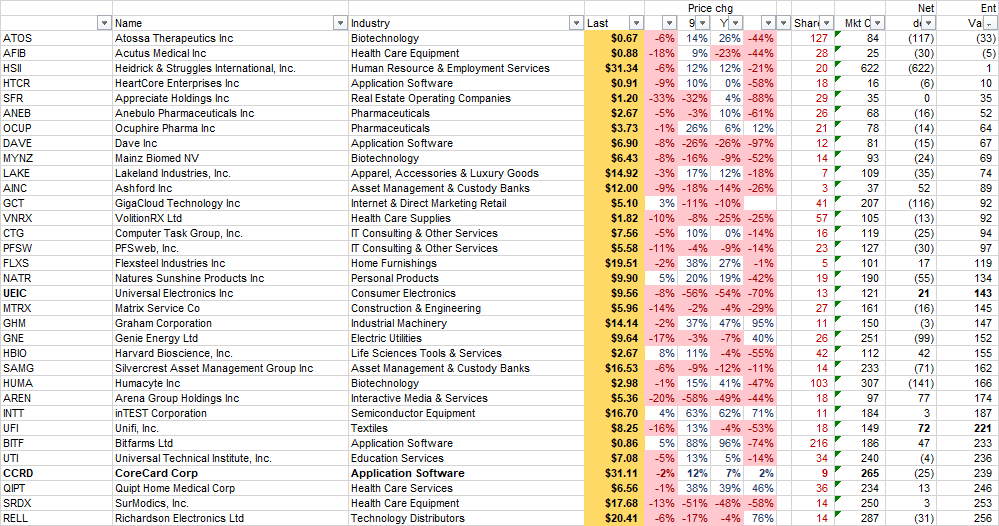Click 'Life Sciences Tools & Services' cell
Screen dimensions: 999x526
pyautogui.click(x=466, y=353)
